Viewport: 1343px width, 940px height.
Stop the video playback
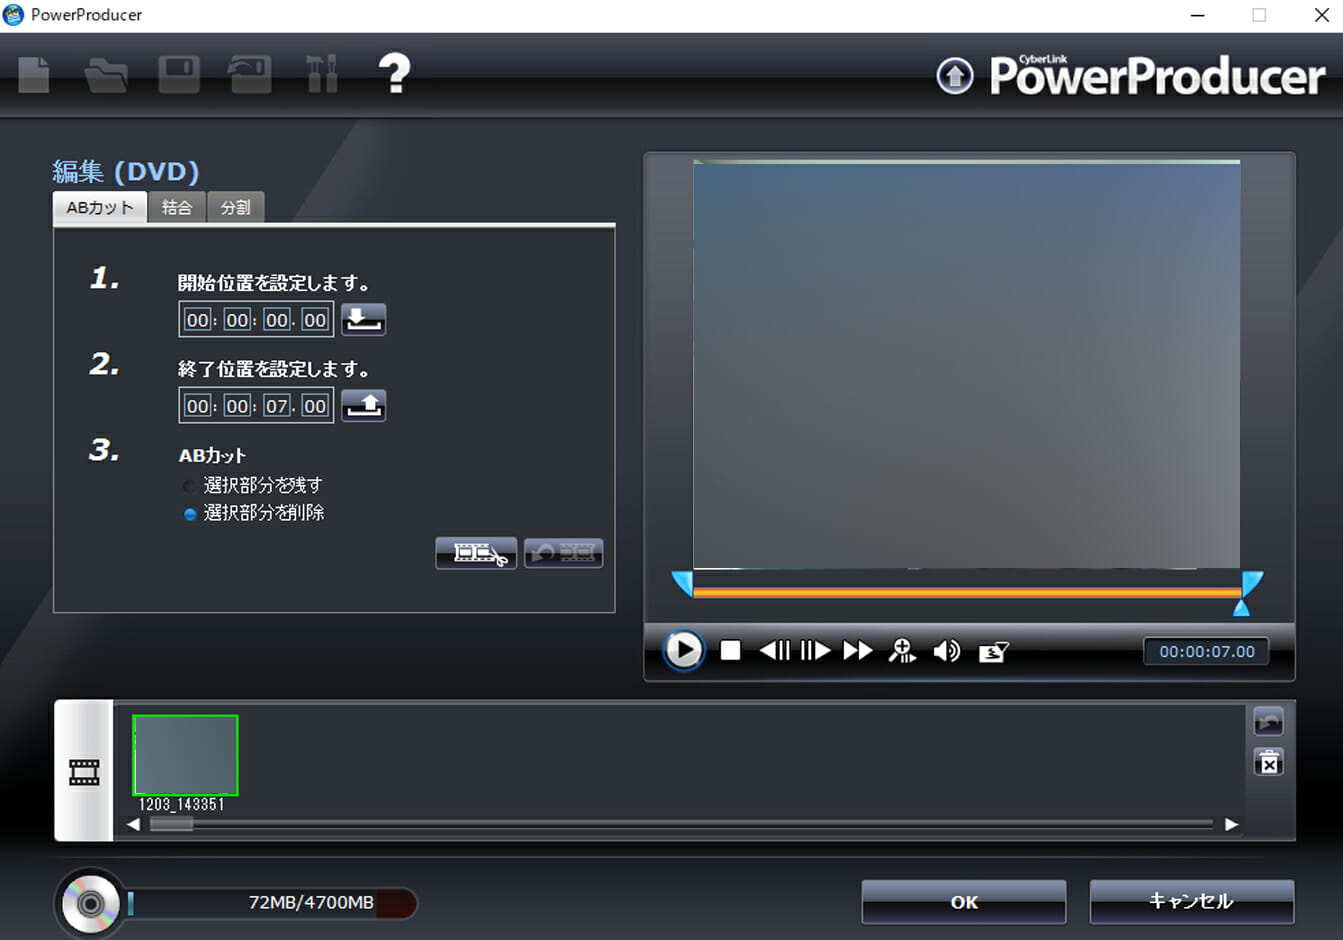(x=731, y=651)
